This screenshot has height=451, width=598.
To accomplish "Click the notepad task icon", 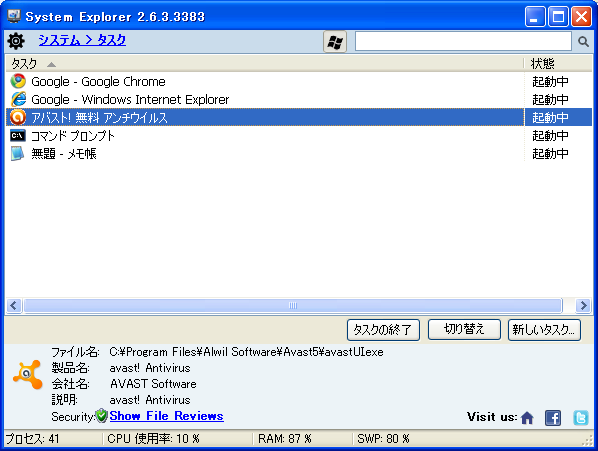I will [x=18, y=153].
